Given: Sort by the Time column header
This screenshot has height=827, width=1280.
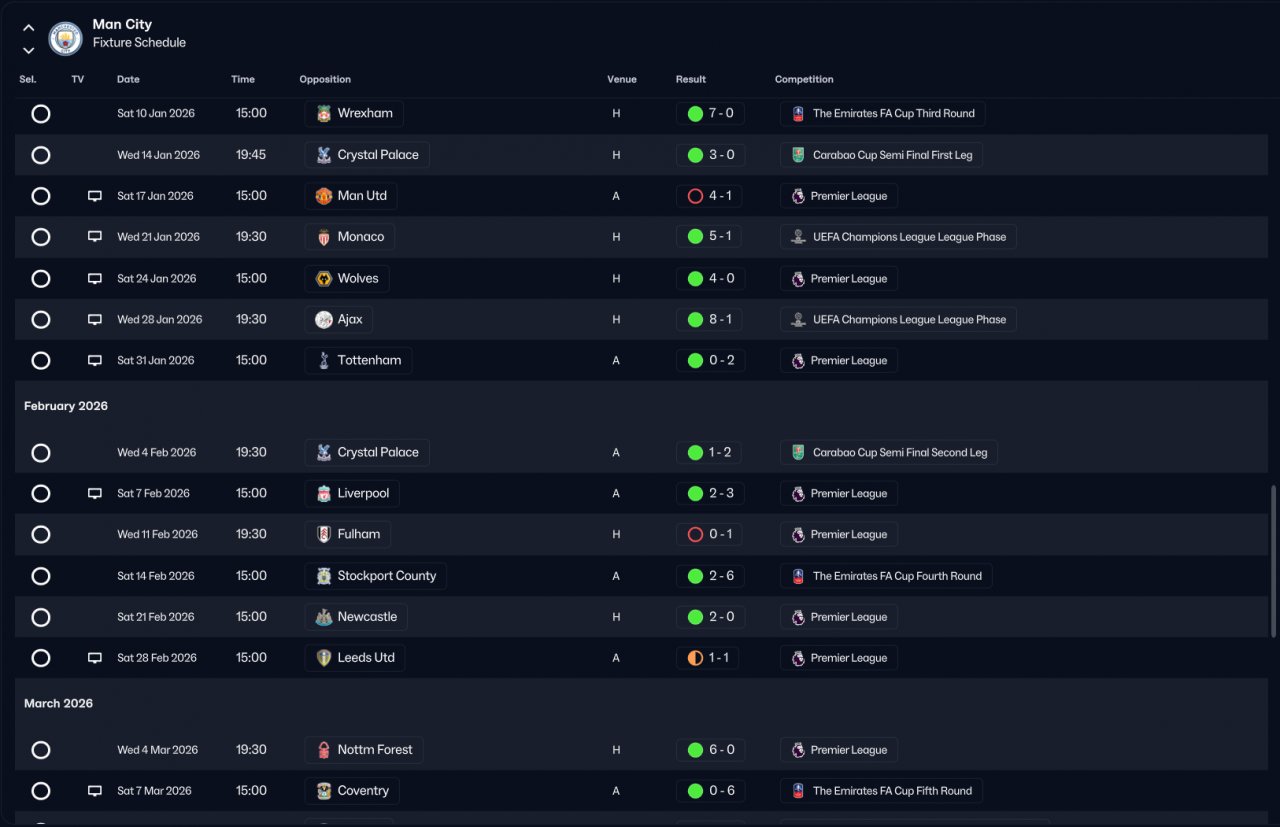Looking at the screenshot, I should 243,79.
